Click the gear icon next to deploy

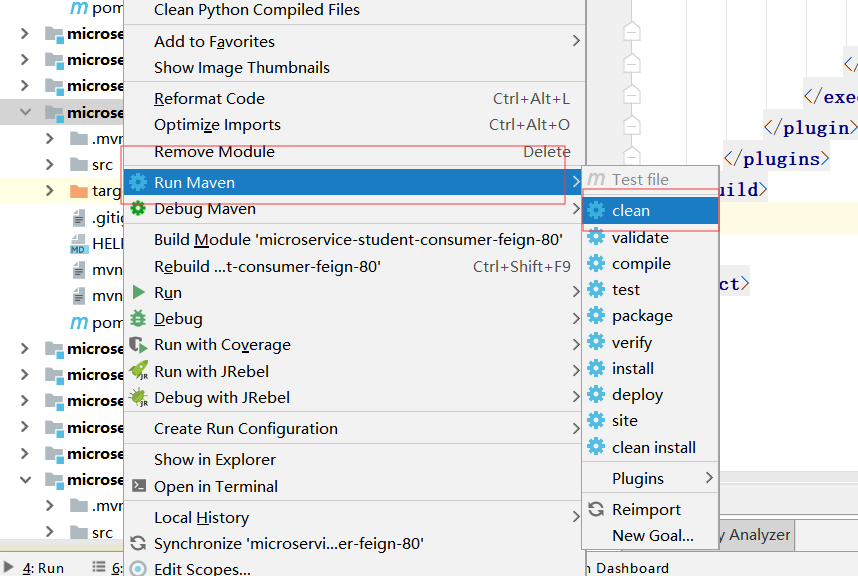(x=596, y=394)
